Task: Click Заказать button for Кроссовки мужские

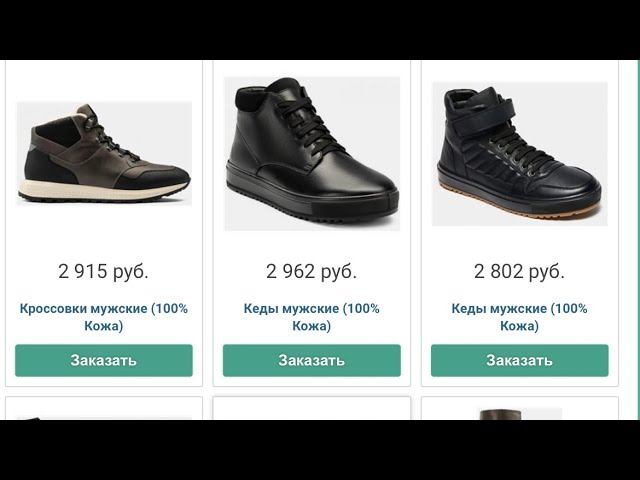Action: coord(104,360)
